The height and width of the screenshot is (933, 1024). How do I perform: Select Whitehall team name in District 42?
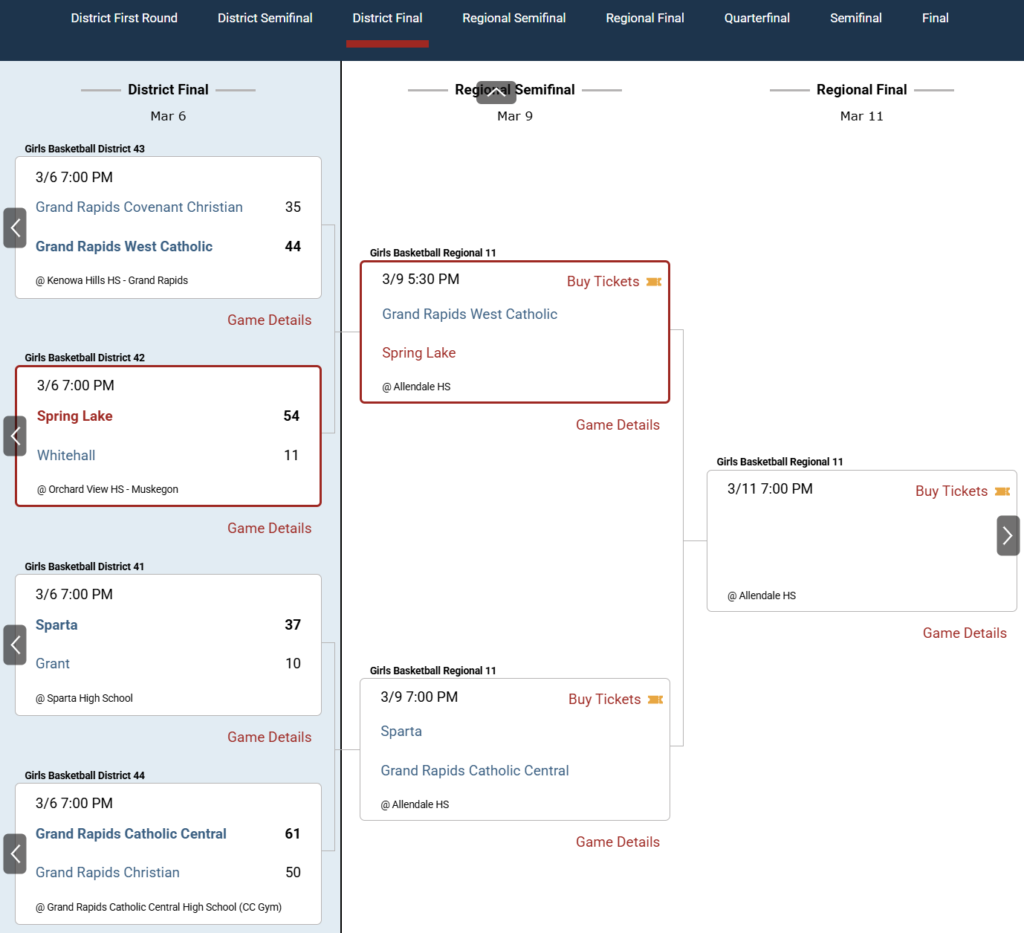pyautogui.click(x=66, y=455)
